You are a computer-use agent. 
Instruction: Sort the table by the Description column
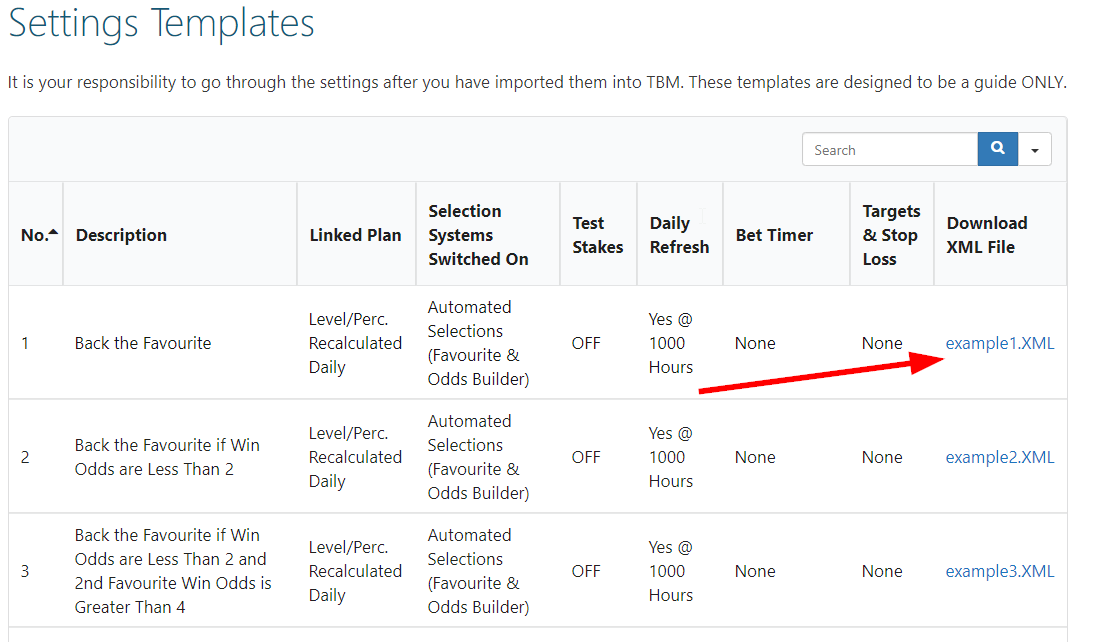point(121,234)
